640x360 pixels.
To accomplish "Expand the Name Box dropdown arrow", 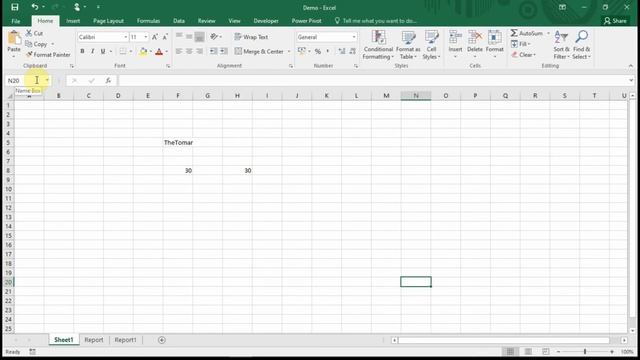I will coord(47,80).
